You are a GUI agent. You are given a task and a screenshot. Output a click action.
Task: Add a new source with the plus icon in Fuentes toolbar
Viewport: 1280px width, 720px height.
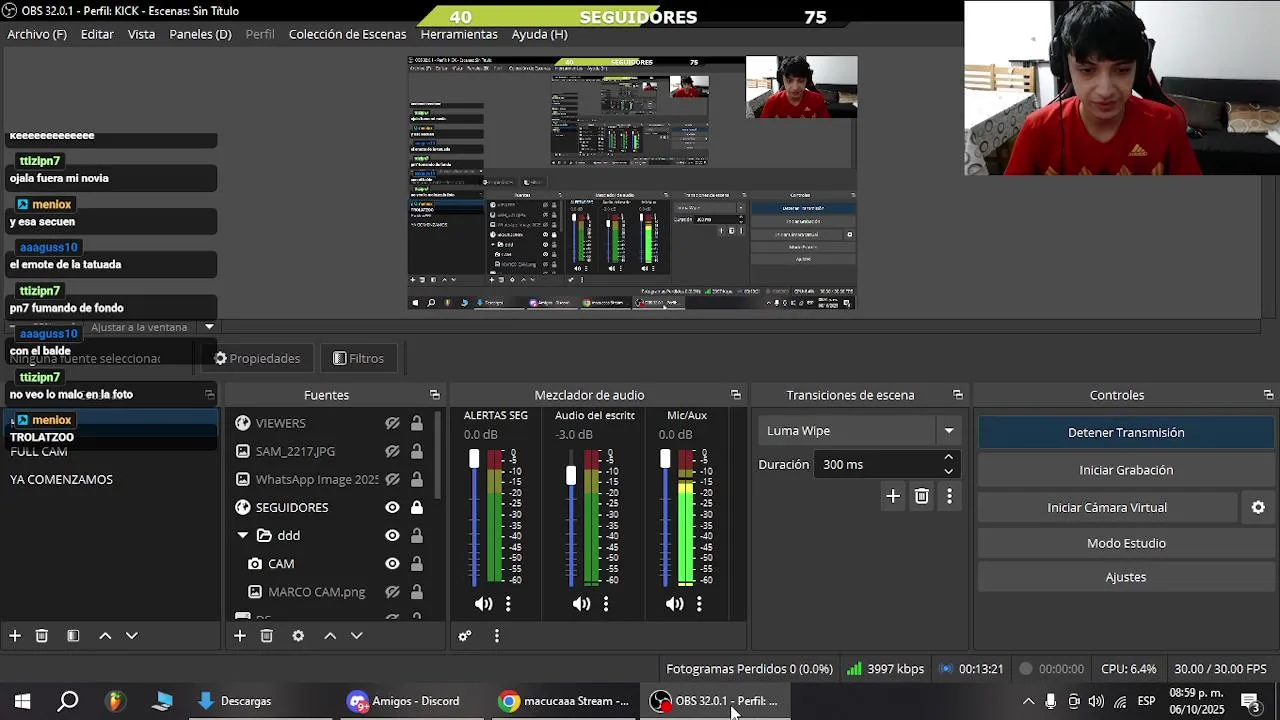[x=240, y=636]
